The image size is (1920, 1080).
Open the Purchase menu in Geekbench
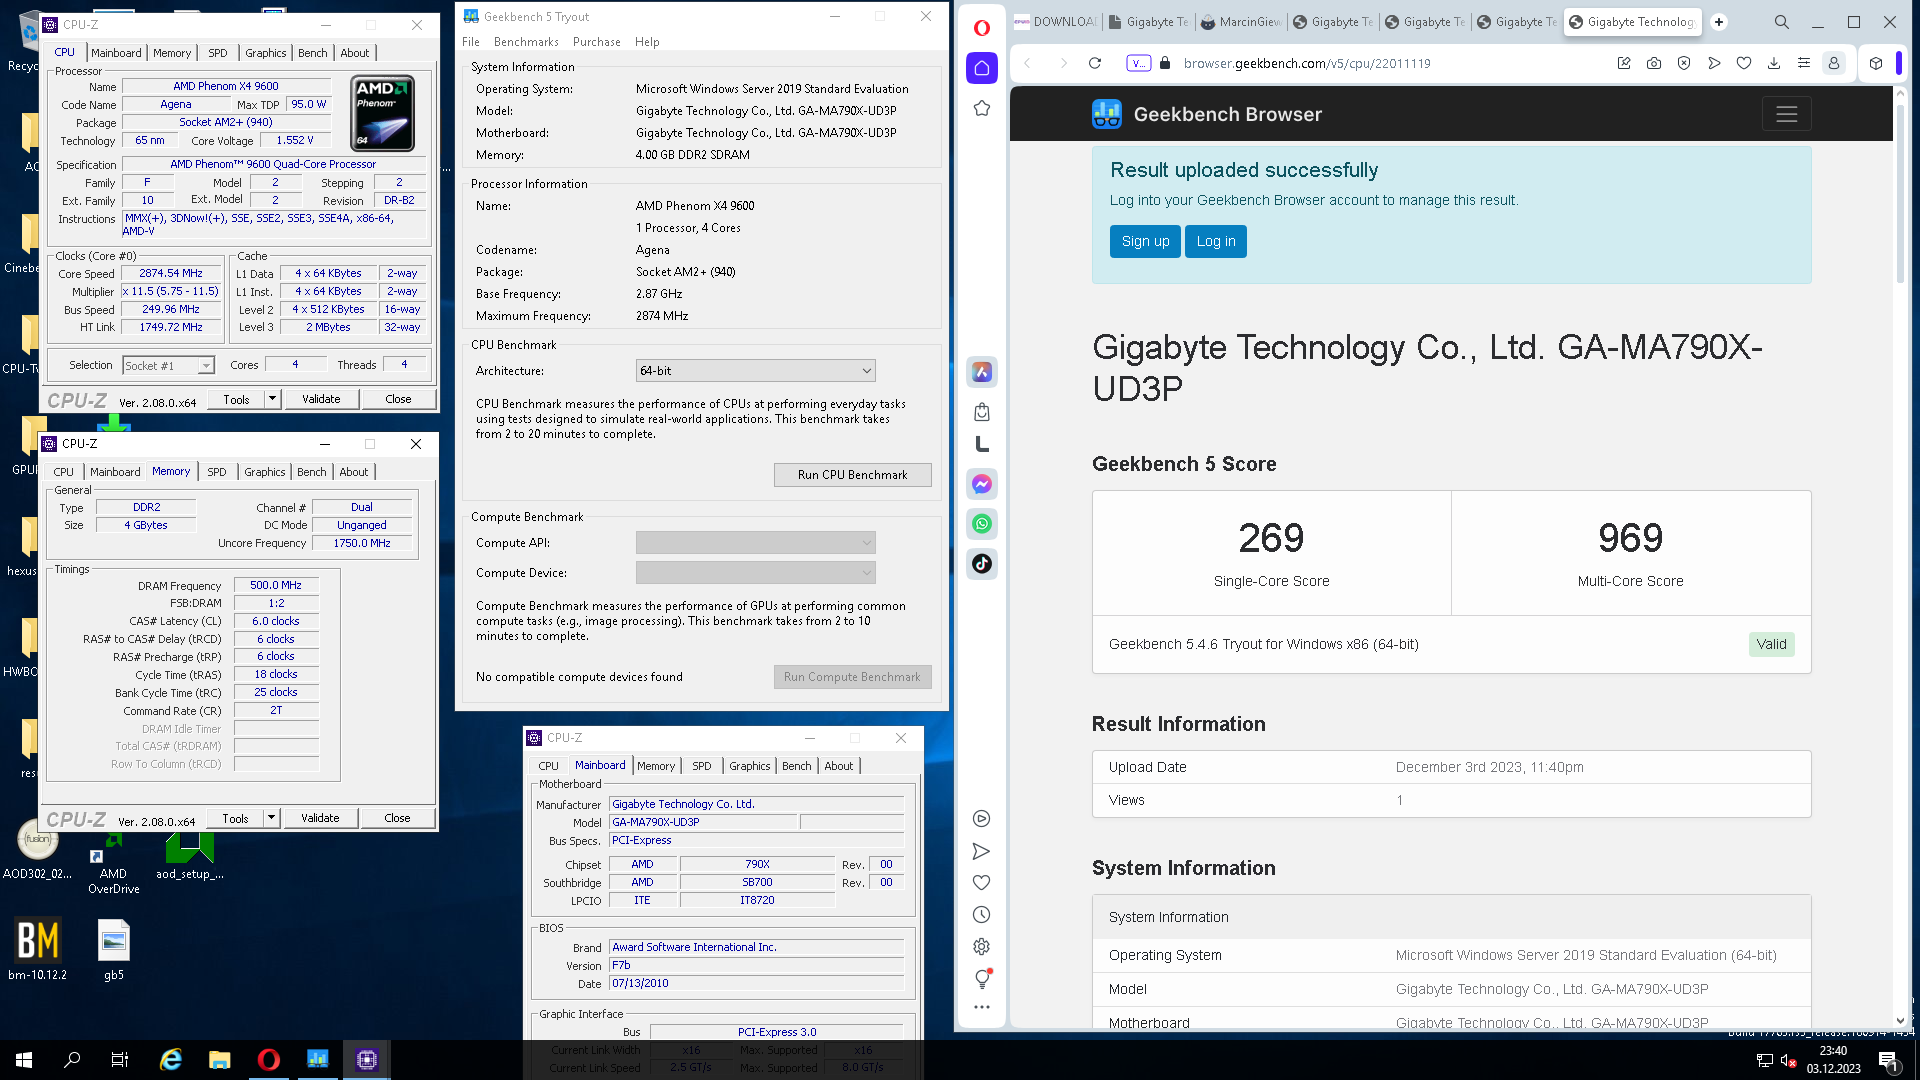pos(597,42)
